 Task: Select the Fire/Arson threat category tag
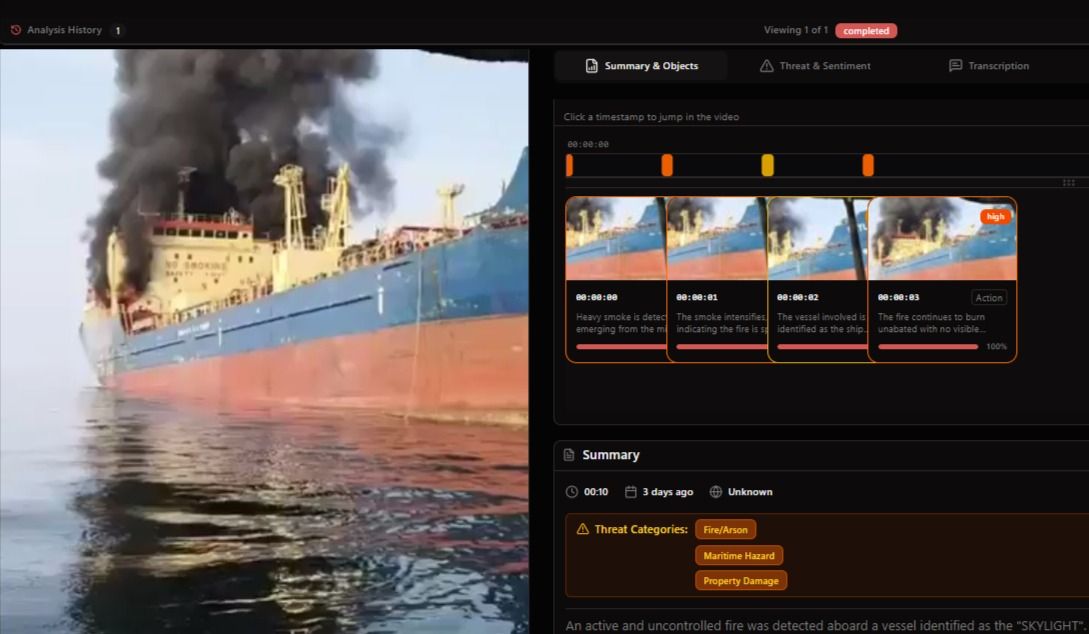point(726,529)
